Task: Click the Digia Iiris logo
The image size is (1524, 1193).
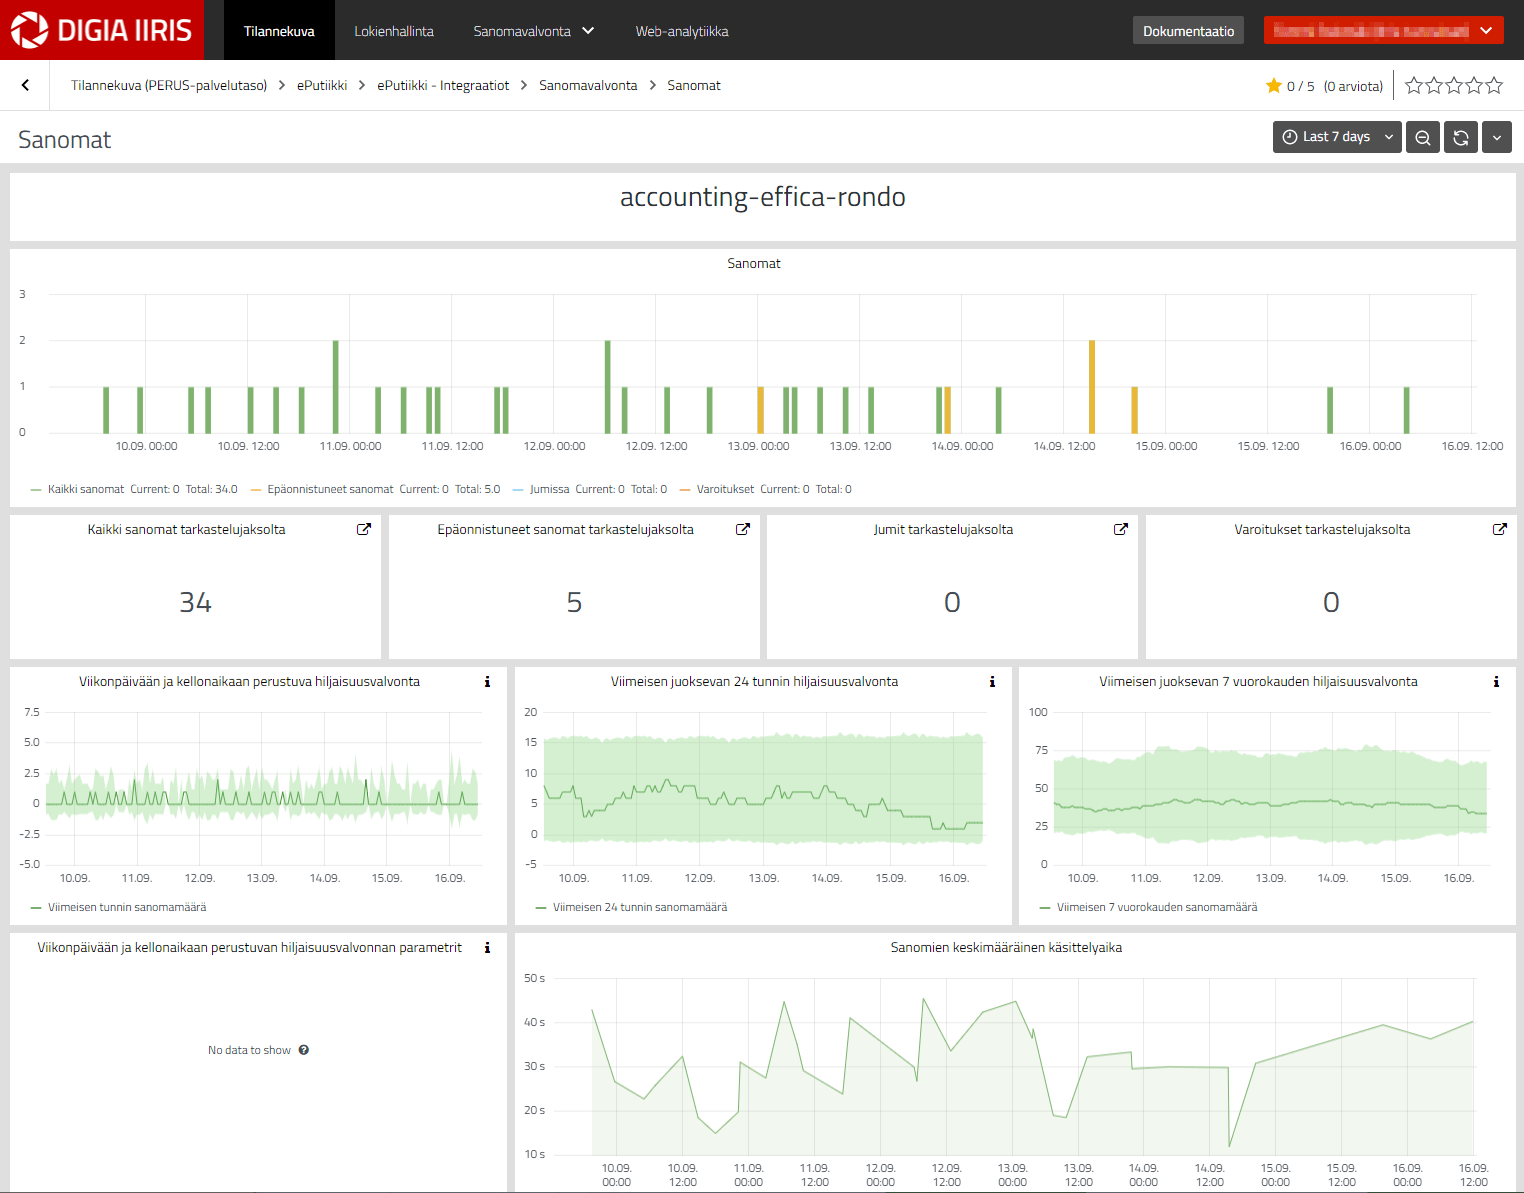Action: tap(101, 30)
